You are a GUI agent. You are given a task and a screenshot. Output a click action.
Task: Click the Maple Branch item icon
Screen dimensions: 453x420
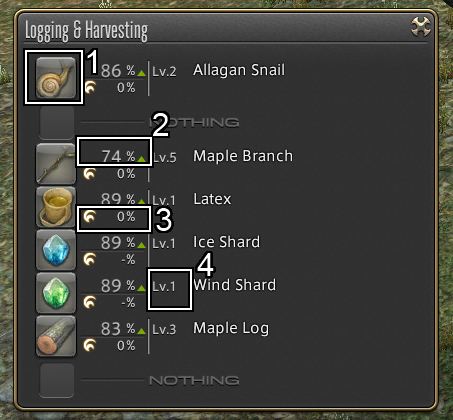click(56, 164)
